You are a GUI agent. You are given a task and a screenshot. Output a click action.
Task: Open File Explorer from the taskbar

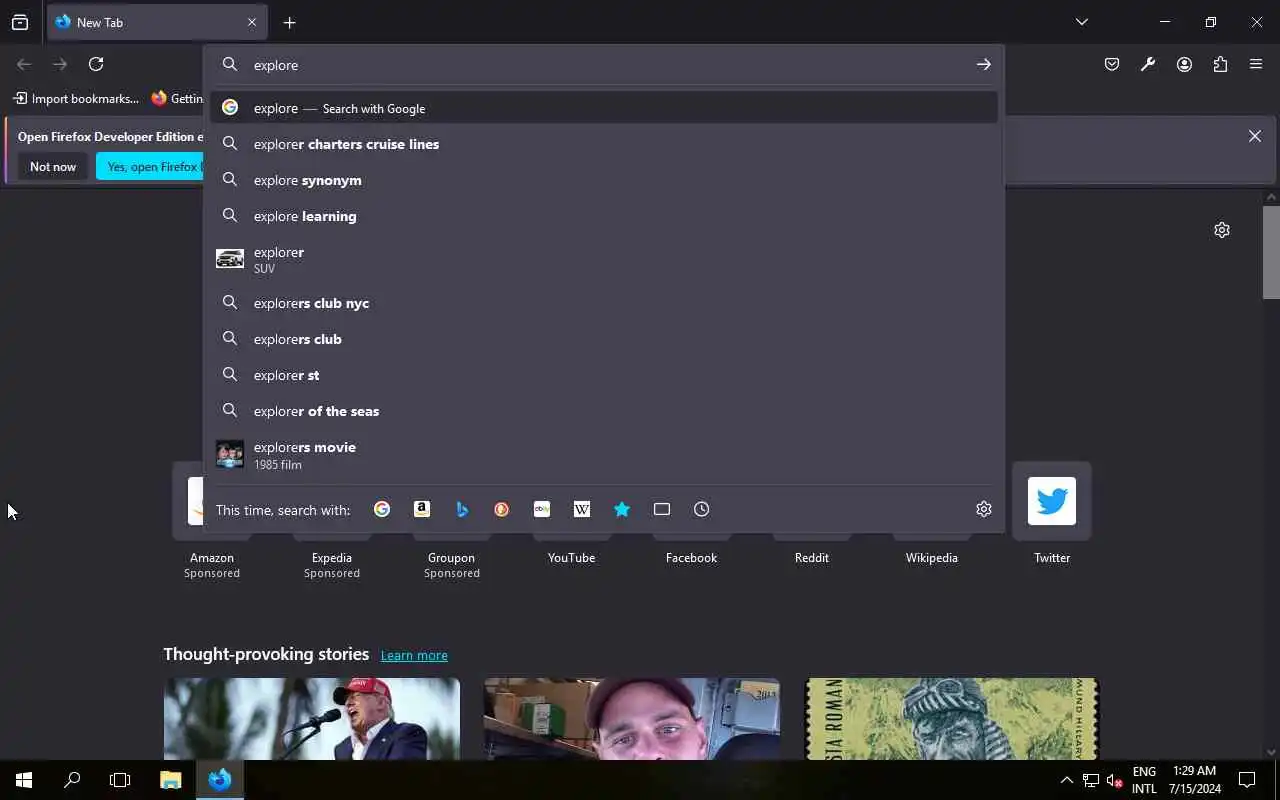click(171, 780)
